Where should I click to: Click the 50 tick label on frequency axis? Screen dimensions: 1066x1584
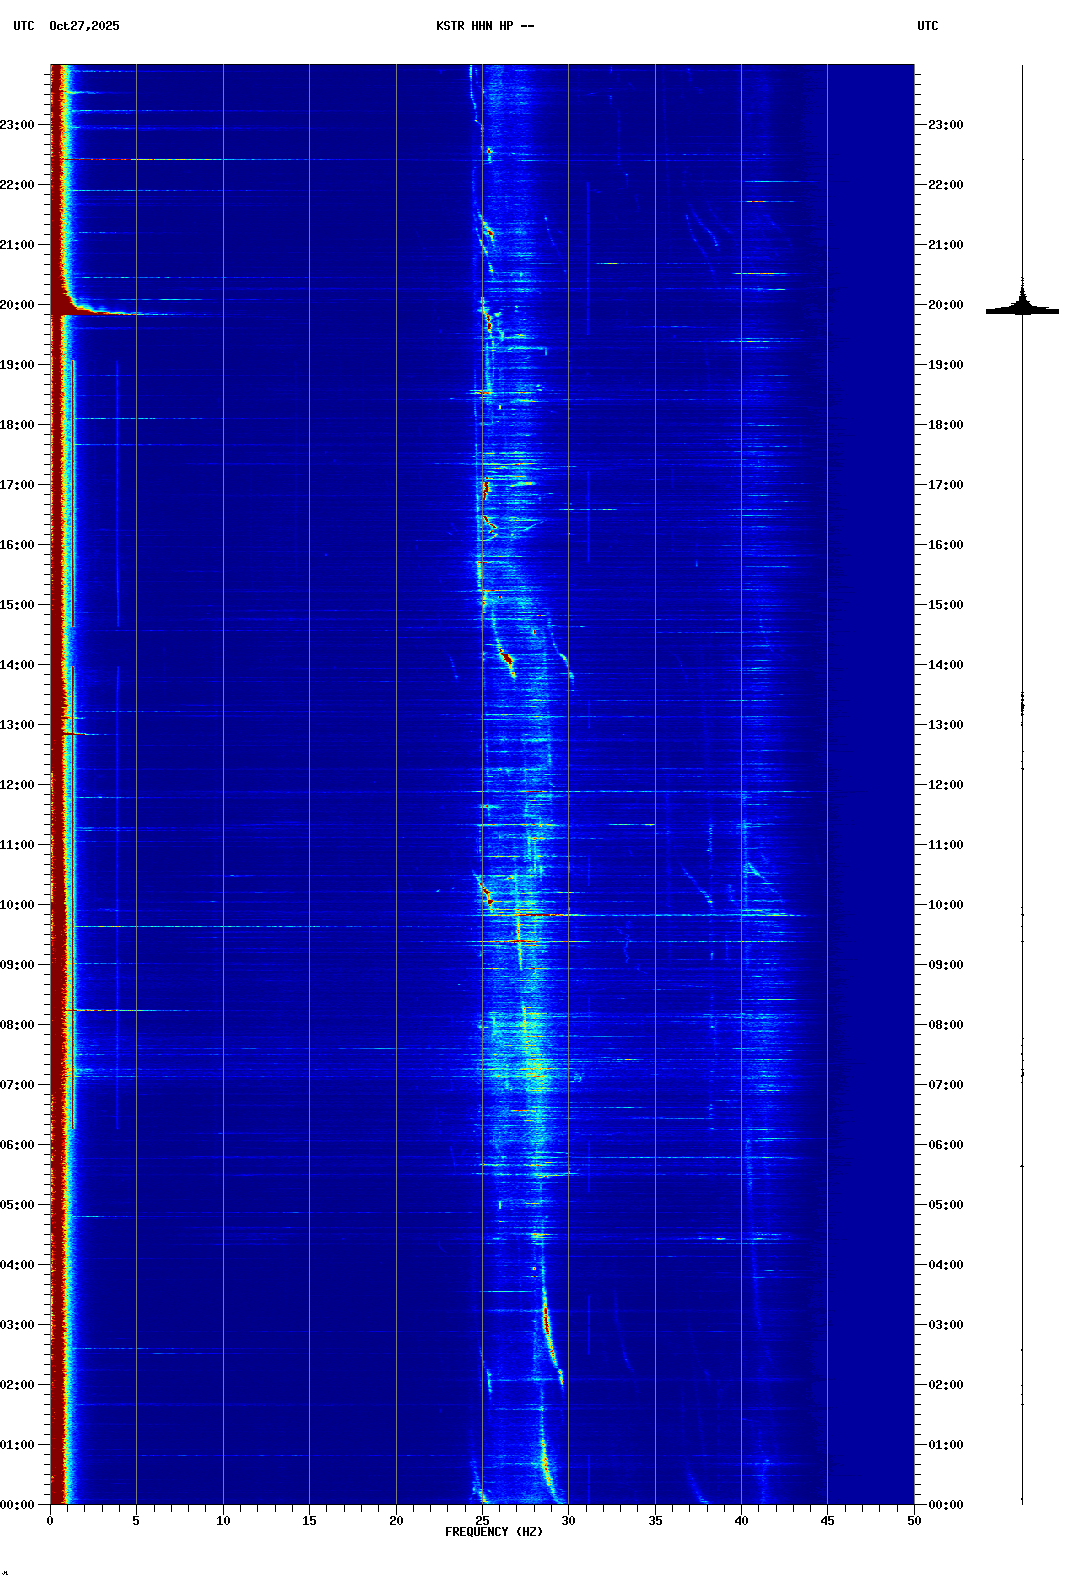click(914, 1520)
